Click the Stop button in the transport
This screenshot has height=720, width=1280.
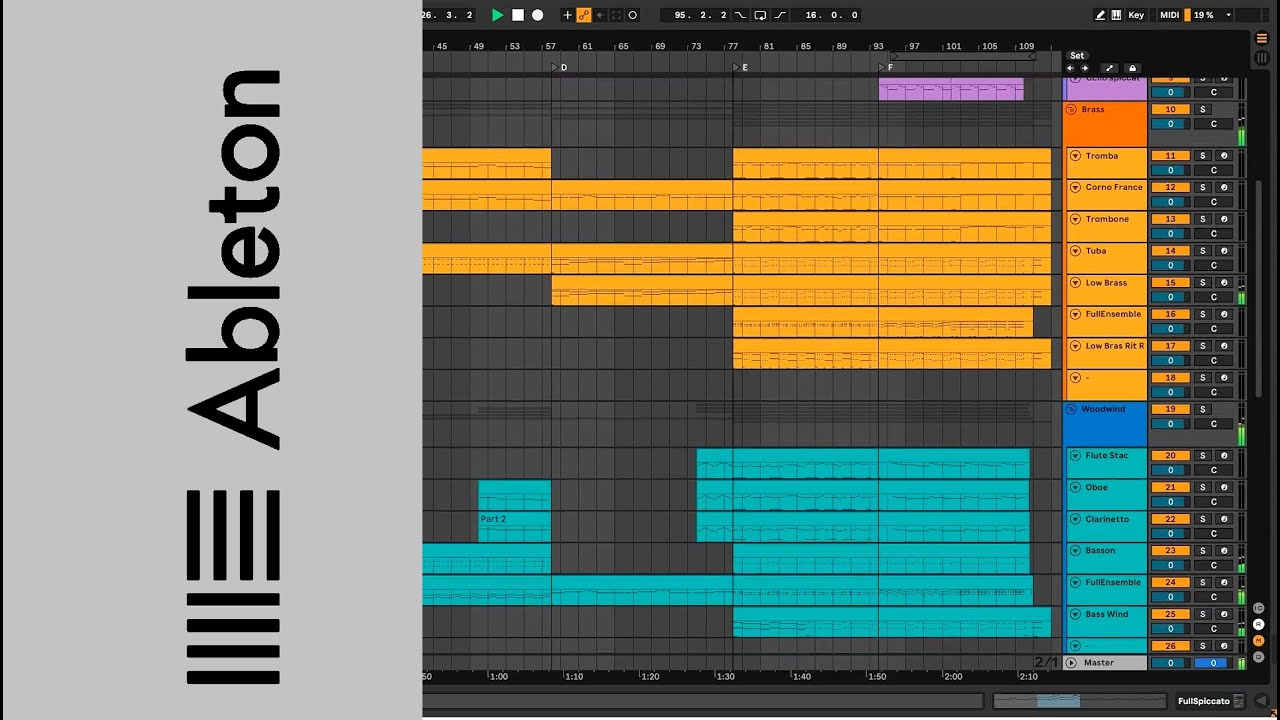[518, 15]
